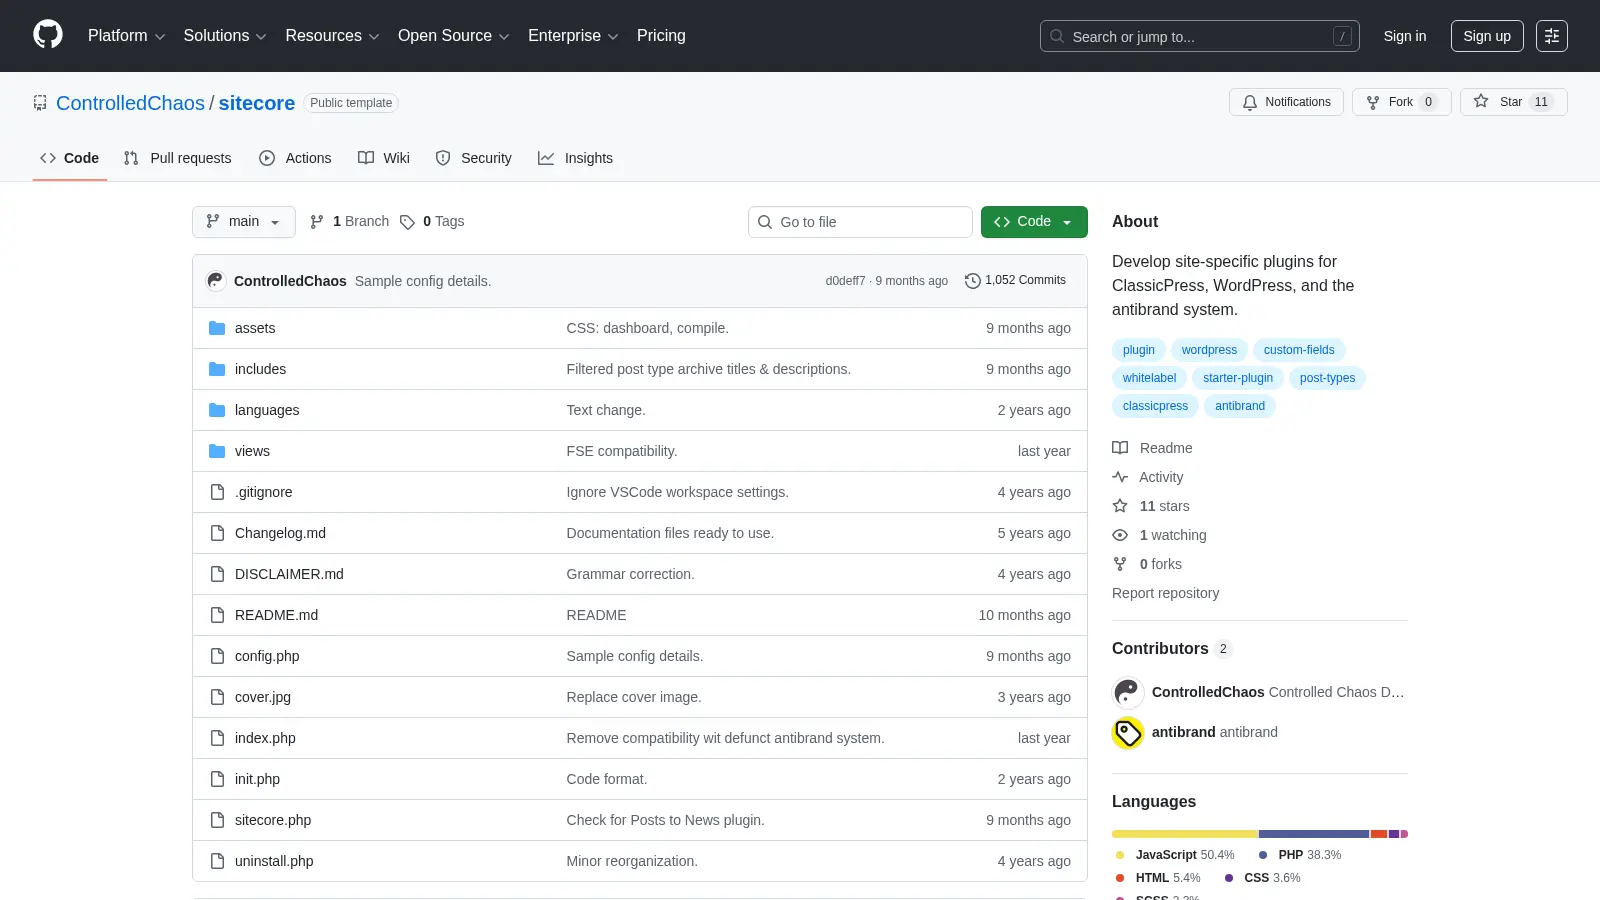Click the custom-fields topic tag
The height and width of the screenshot is (900, 1600).
pos(1299,350)
